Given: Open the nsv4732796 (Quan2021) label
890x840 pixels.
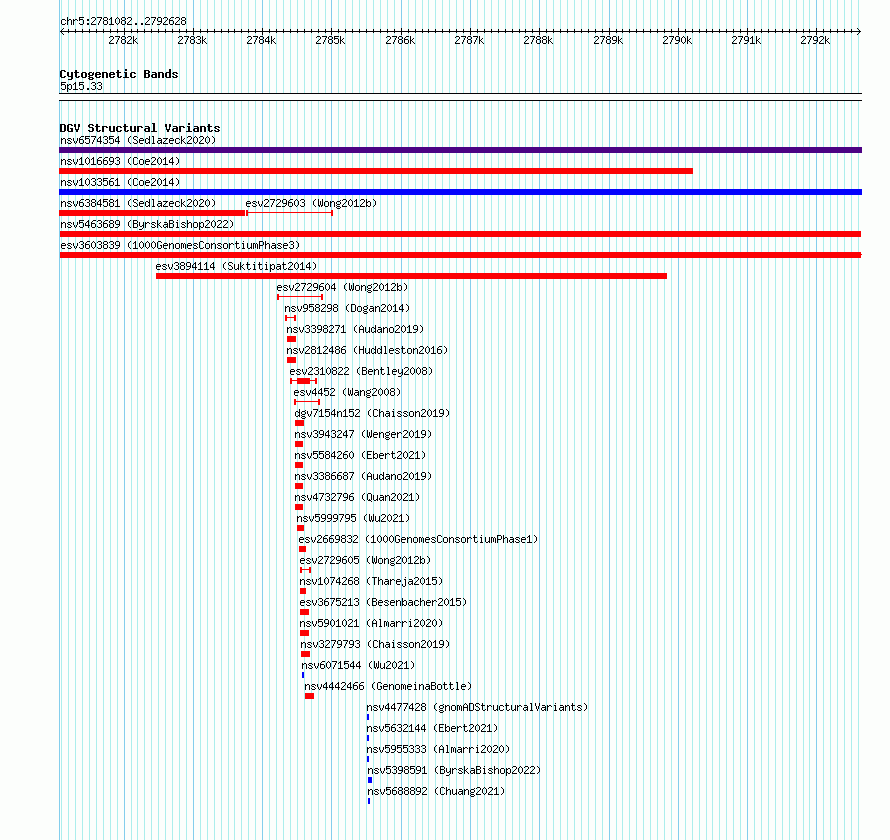Looking at the screenshot, I should click(x=357, y=497).
